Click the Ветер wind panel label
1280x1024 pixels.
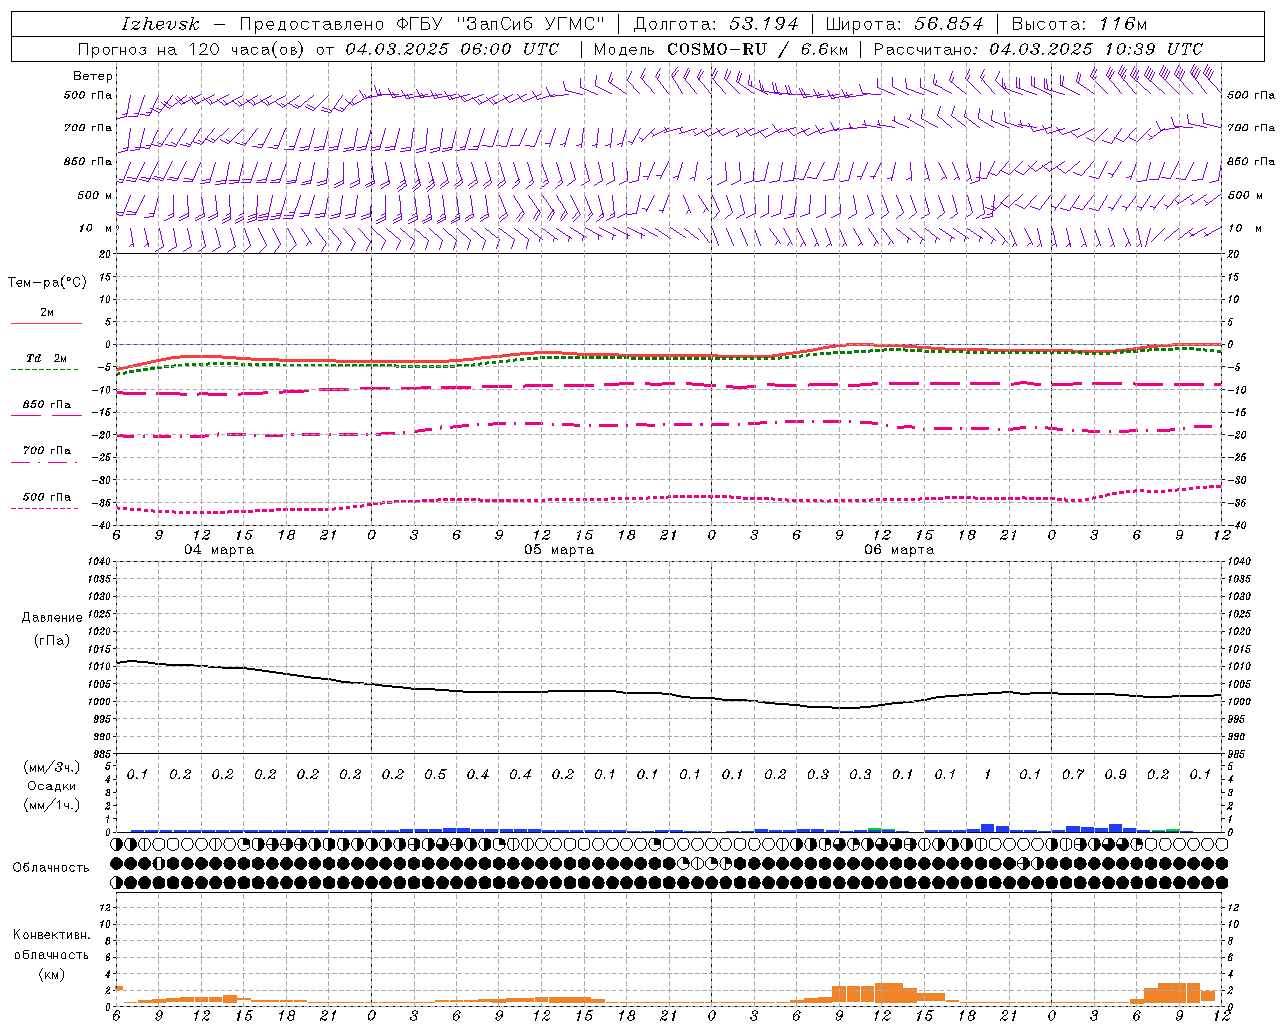(93, 76)
